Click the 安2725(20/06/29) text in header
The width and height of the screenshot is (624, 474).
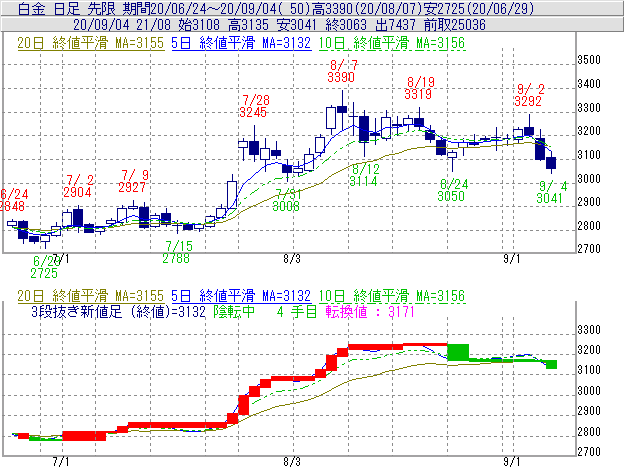[479, 8]
